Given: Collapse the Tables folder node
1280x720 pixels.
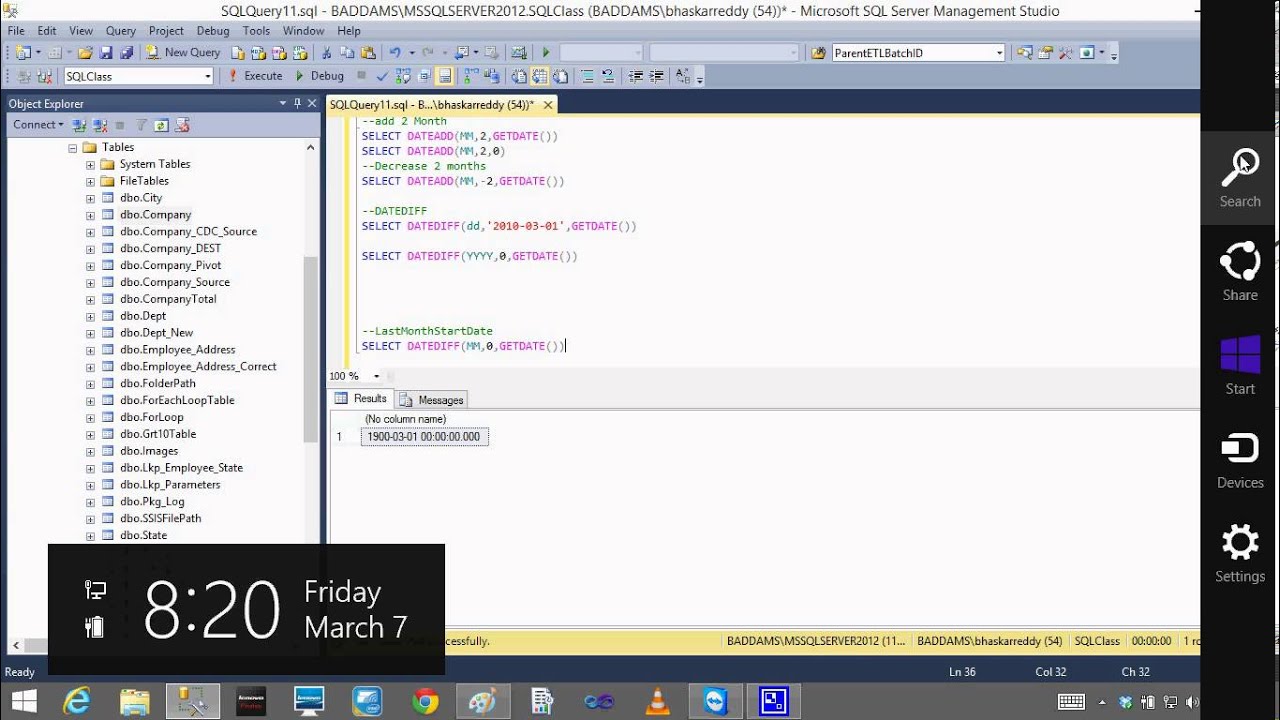Looking at the screenshot, I should pyautogui.click(x=73, y=148).
